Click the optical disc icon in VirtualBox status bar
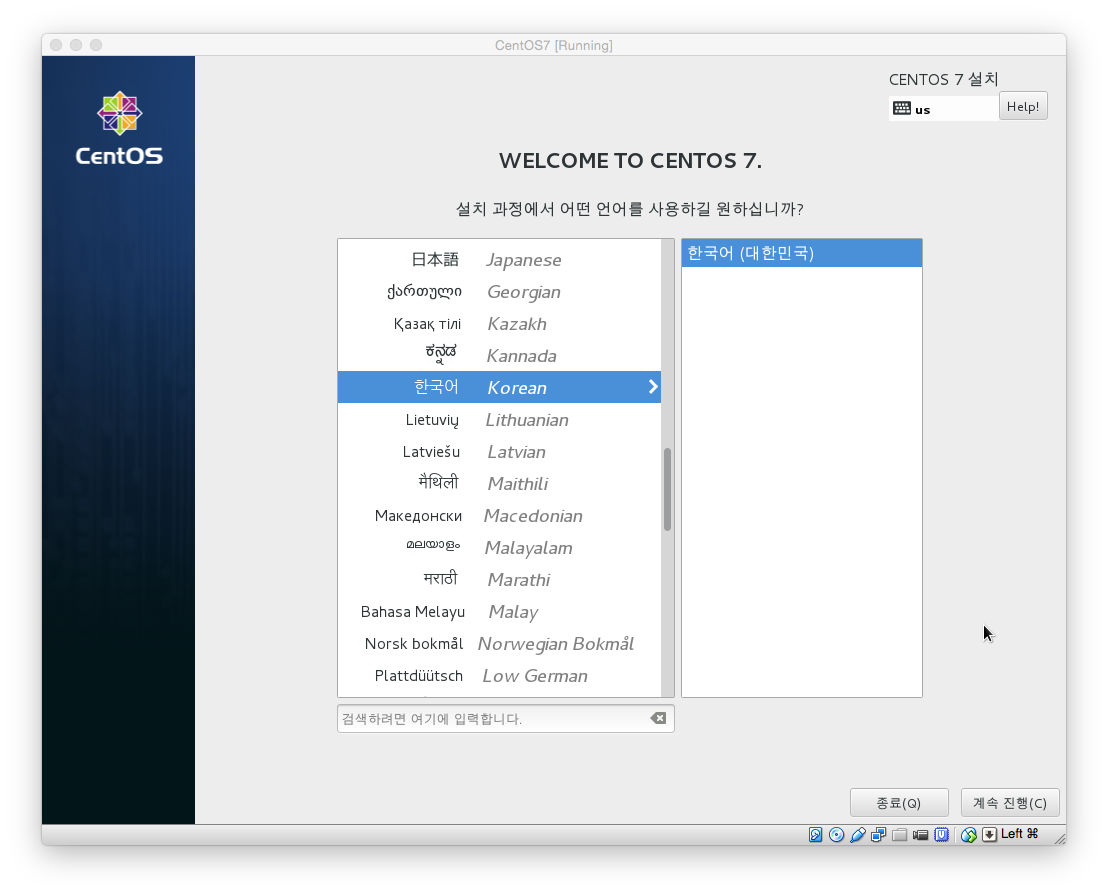 pyautogui.click(x=837, y=834)
